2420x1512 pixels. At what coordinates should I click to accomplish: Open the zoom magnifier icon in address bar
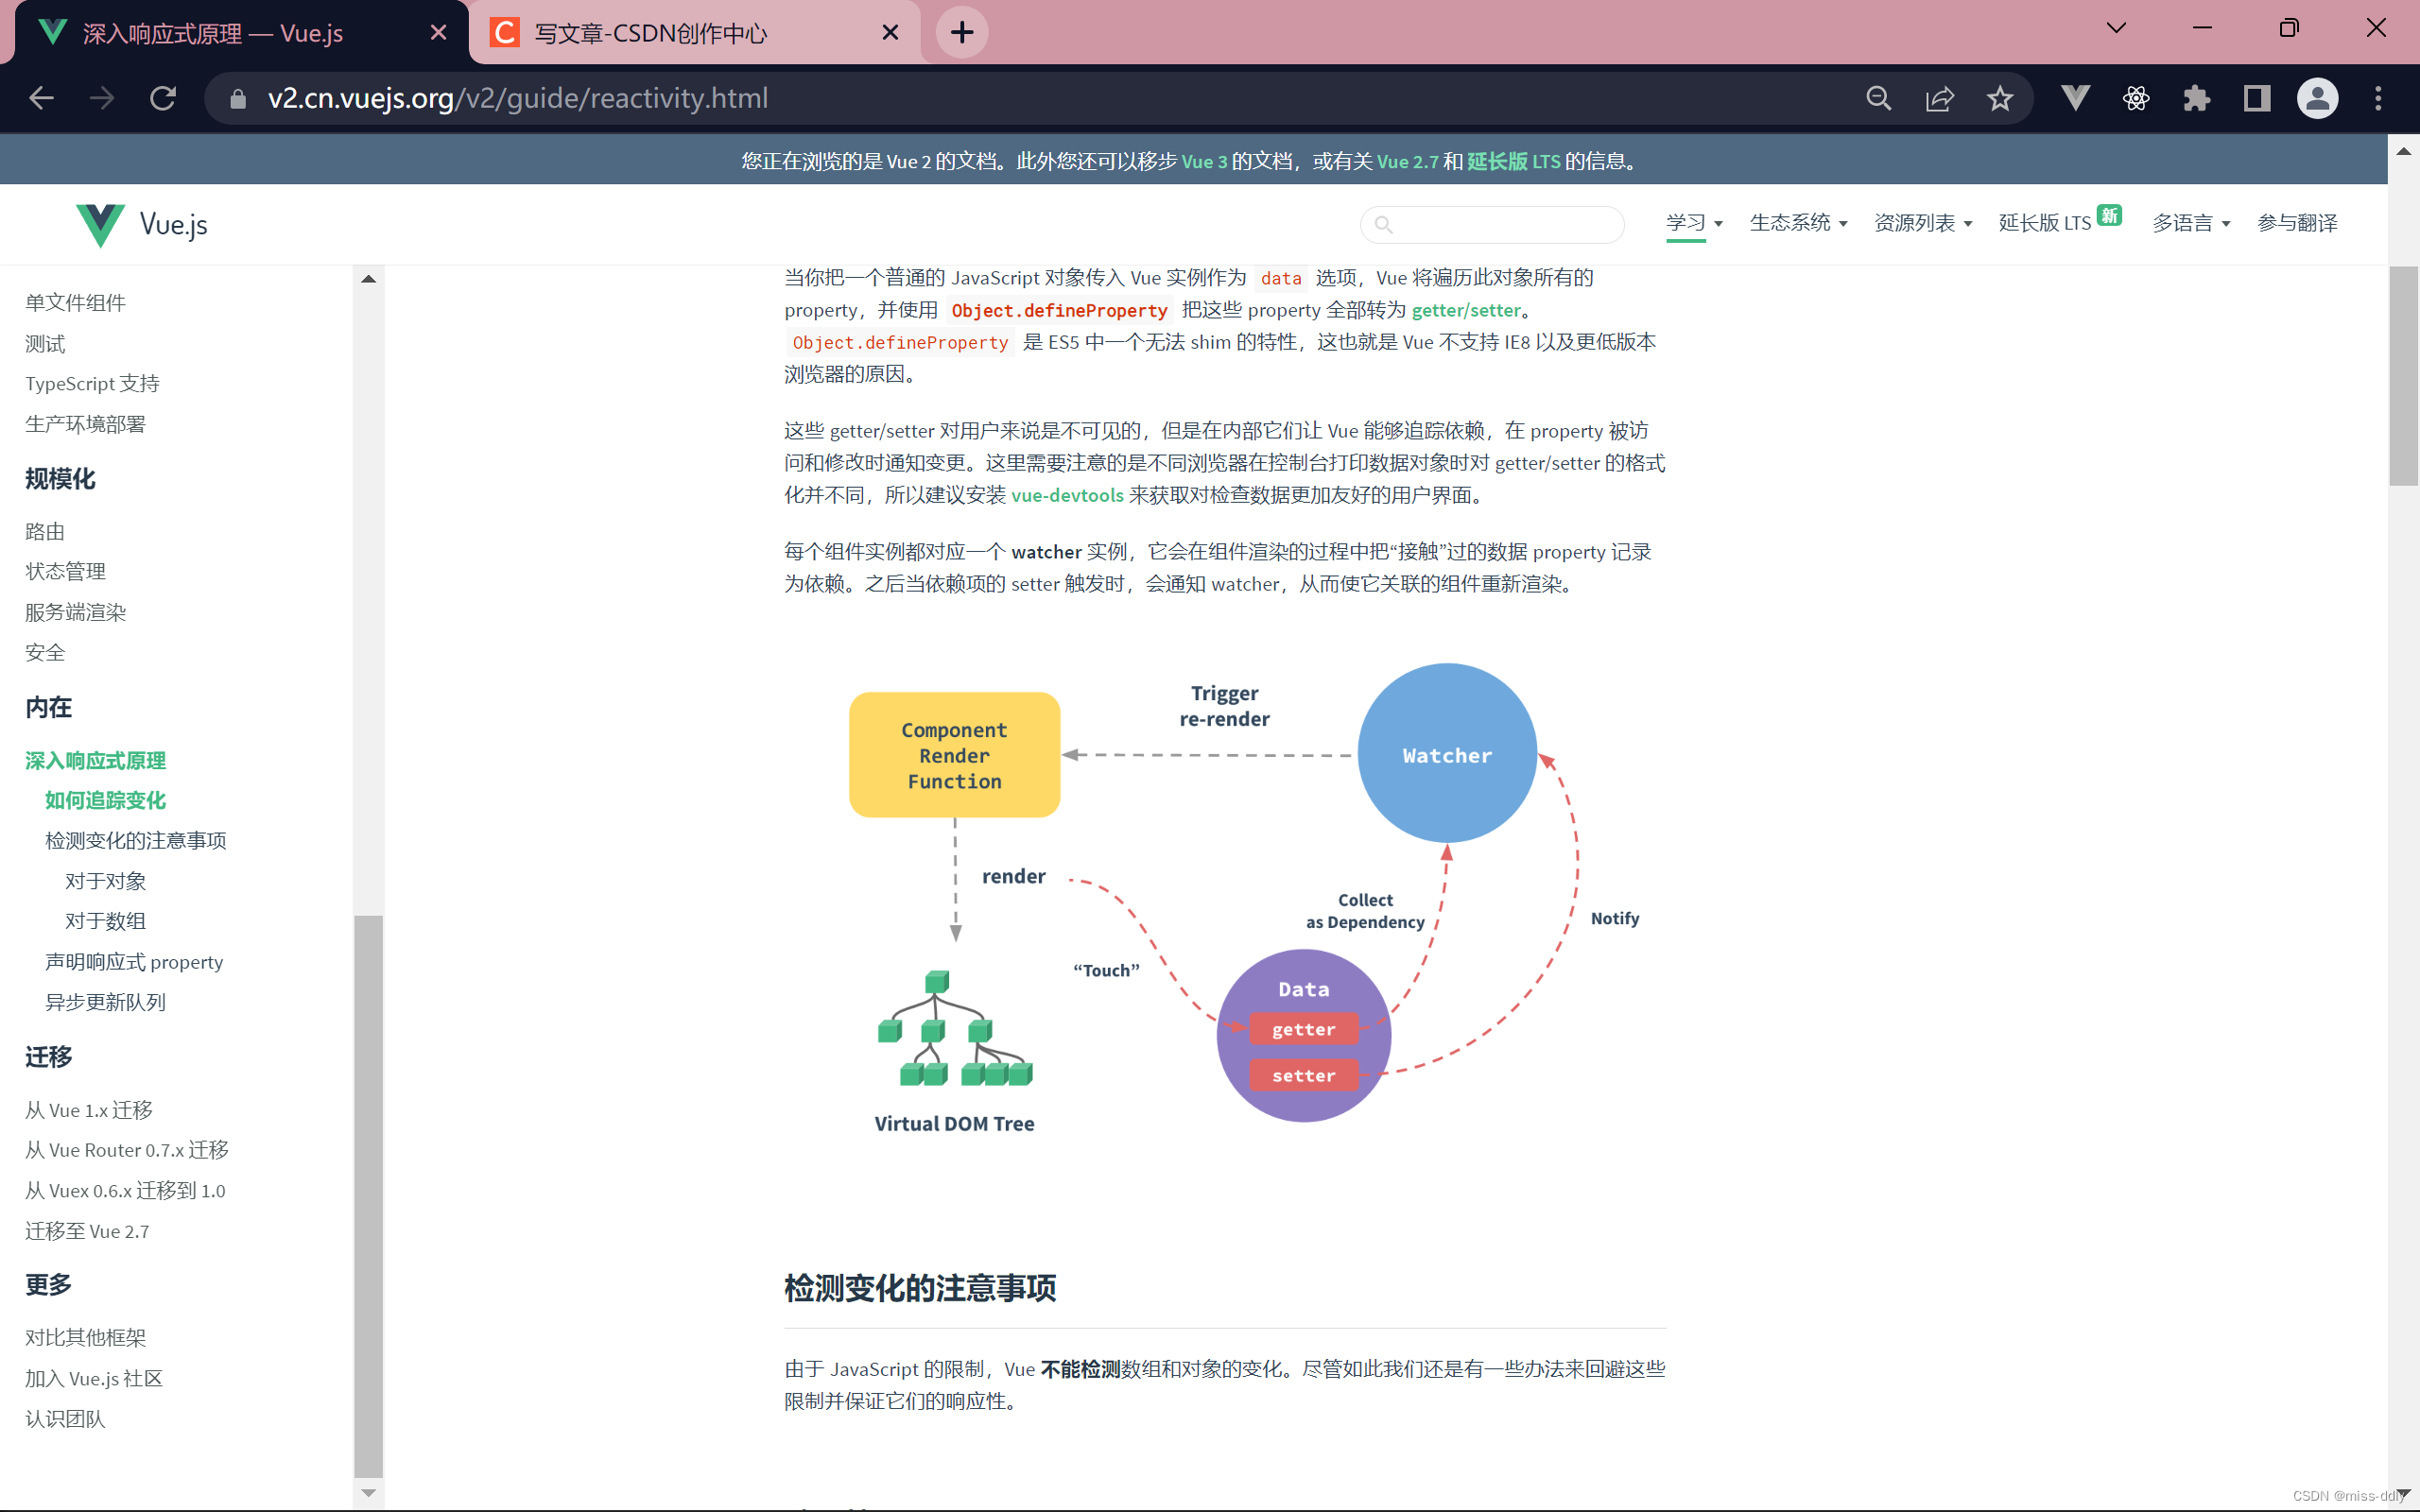1878,98
